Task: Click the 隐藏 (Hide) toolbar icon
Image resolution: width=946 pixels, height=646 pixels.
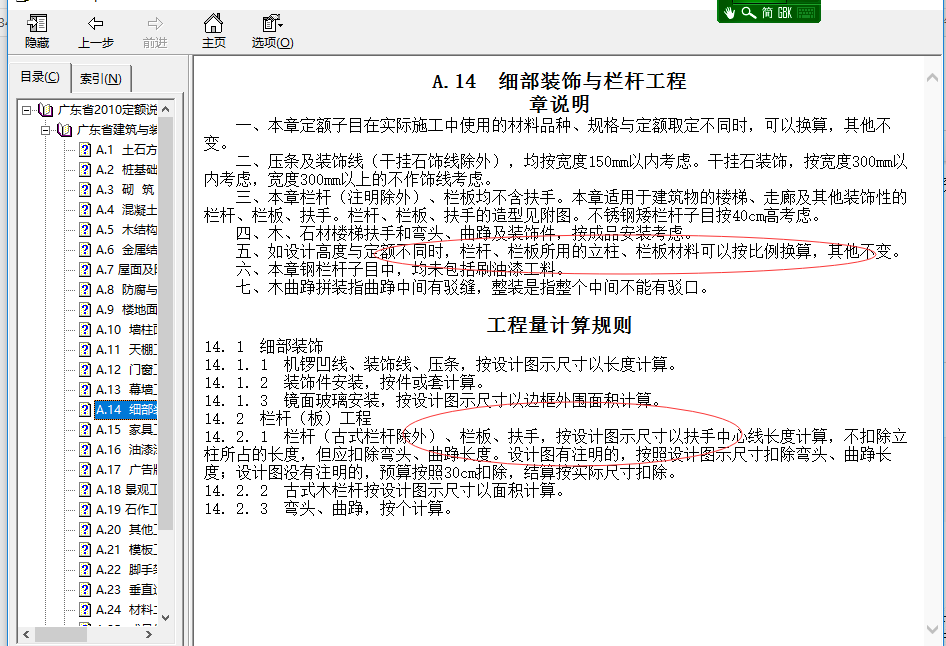Action: coord(37,24)
